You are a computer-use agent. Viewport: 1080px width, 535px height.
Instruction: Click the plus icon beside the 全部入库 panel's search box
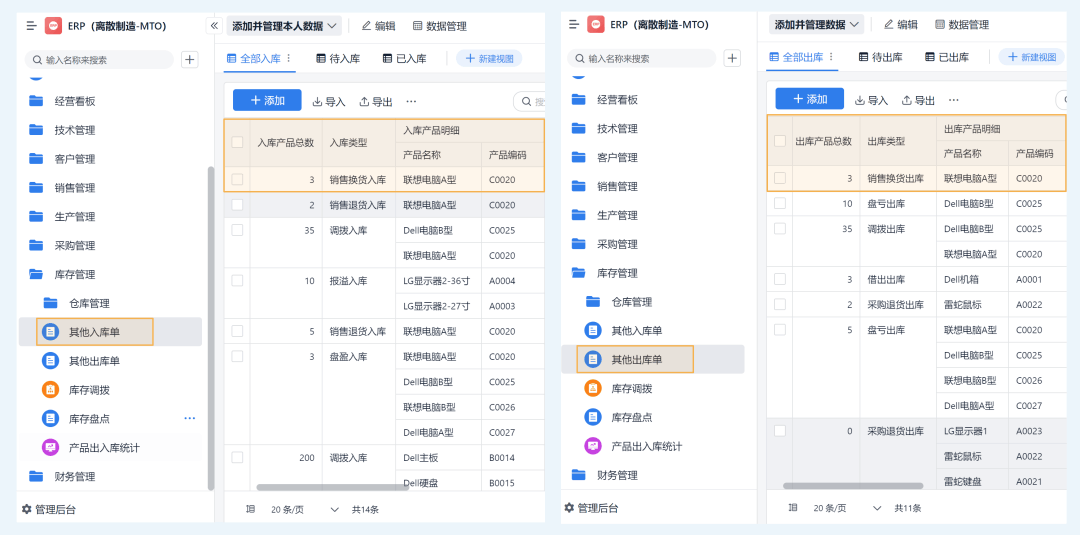(x=189, y=60)
